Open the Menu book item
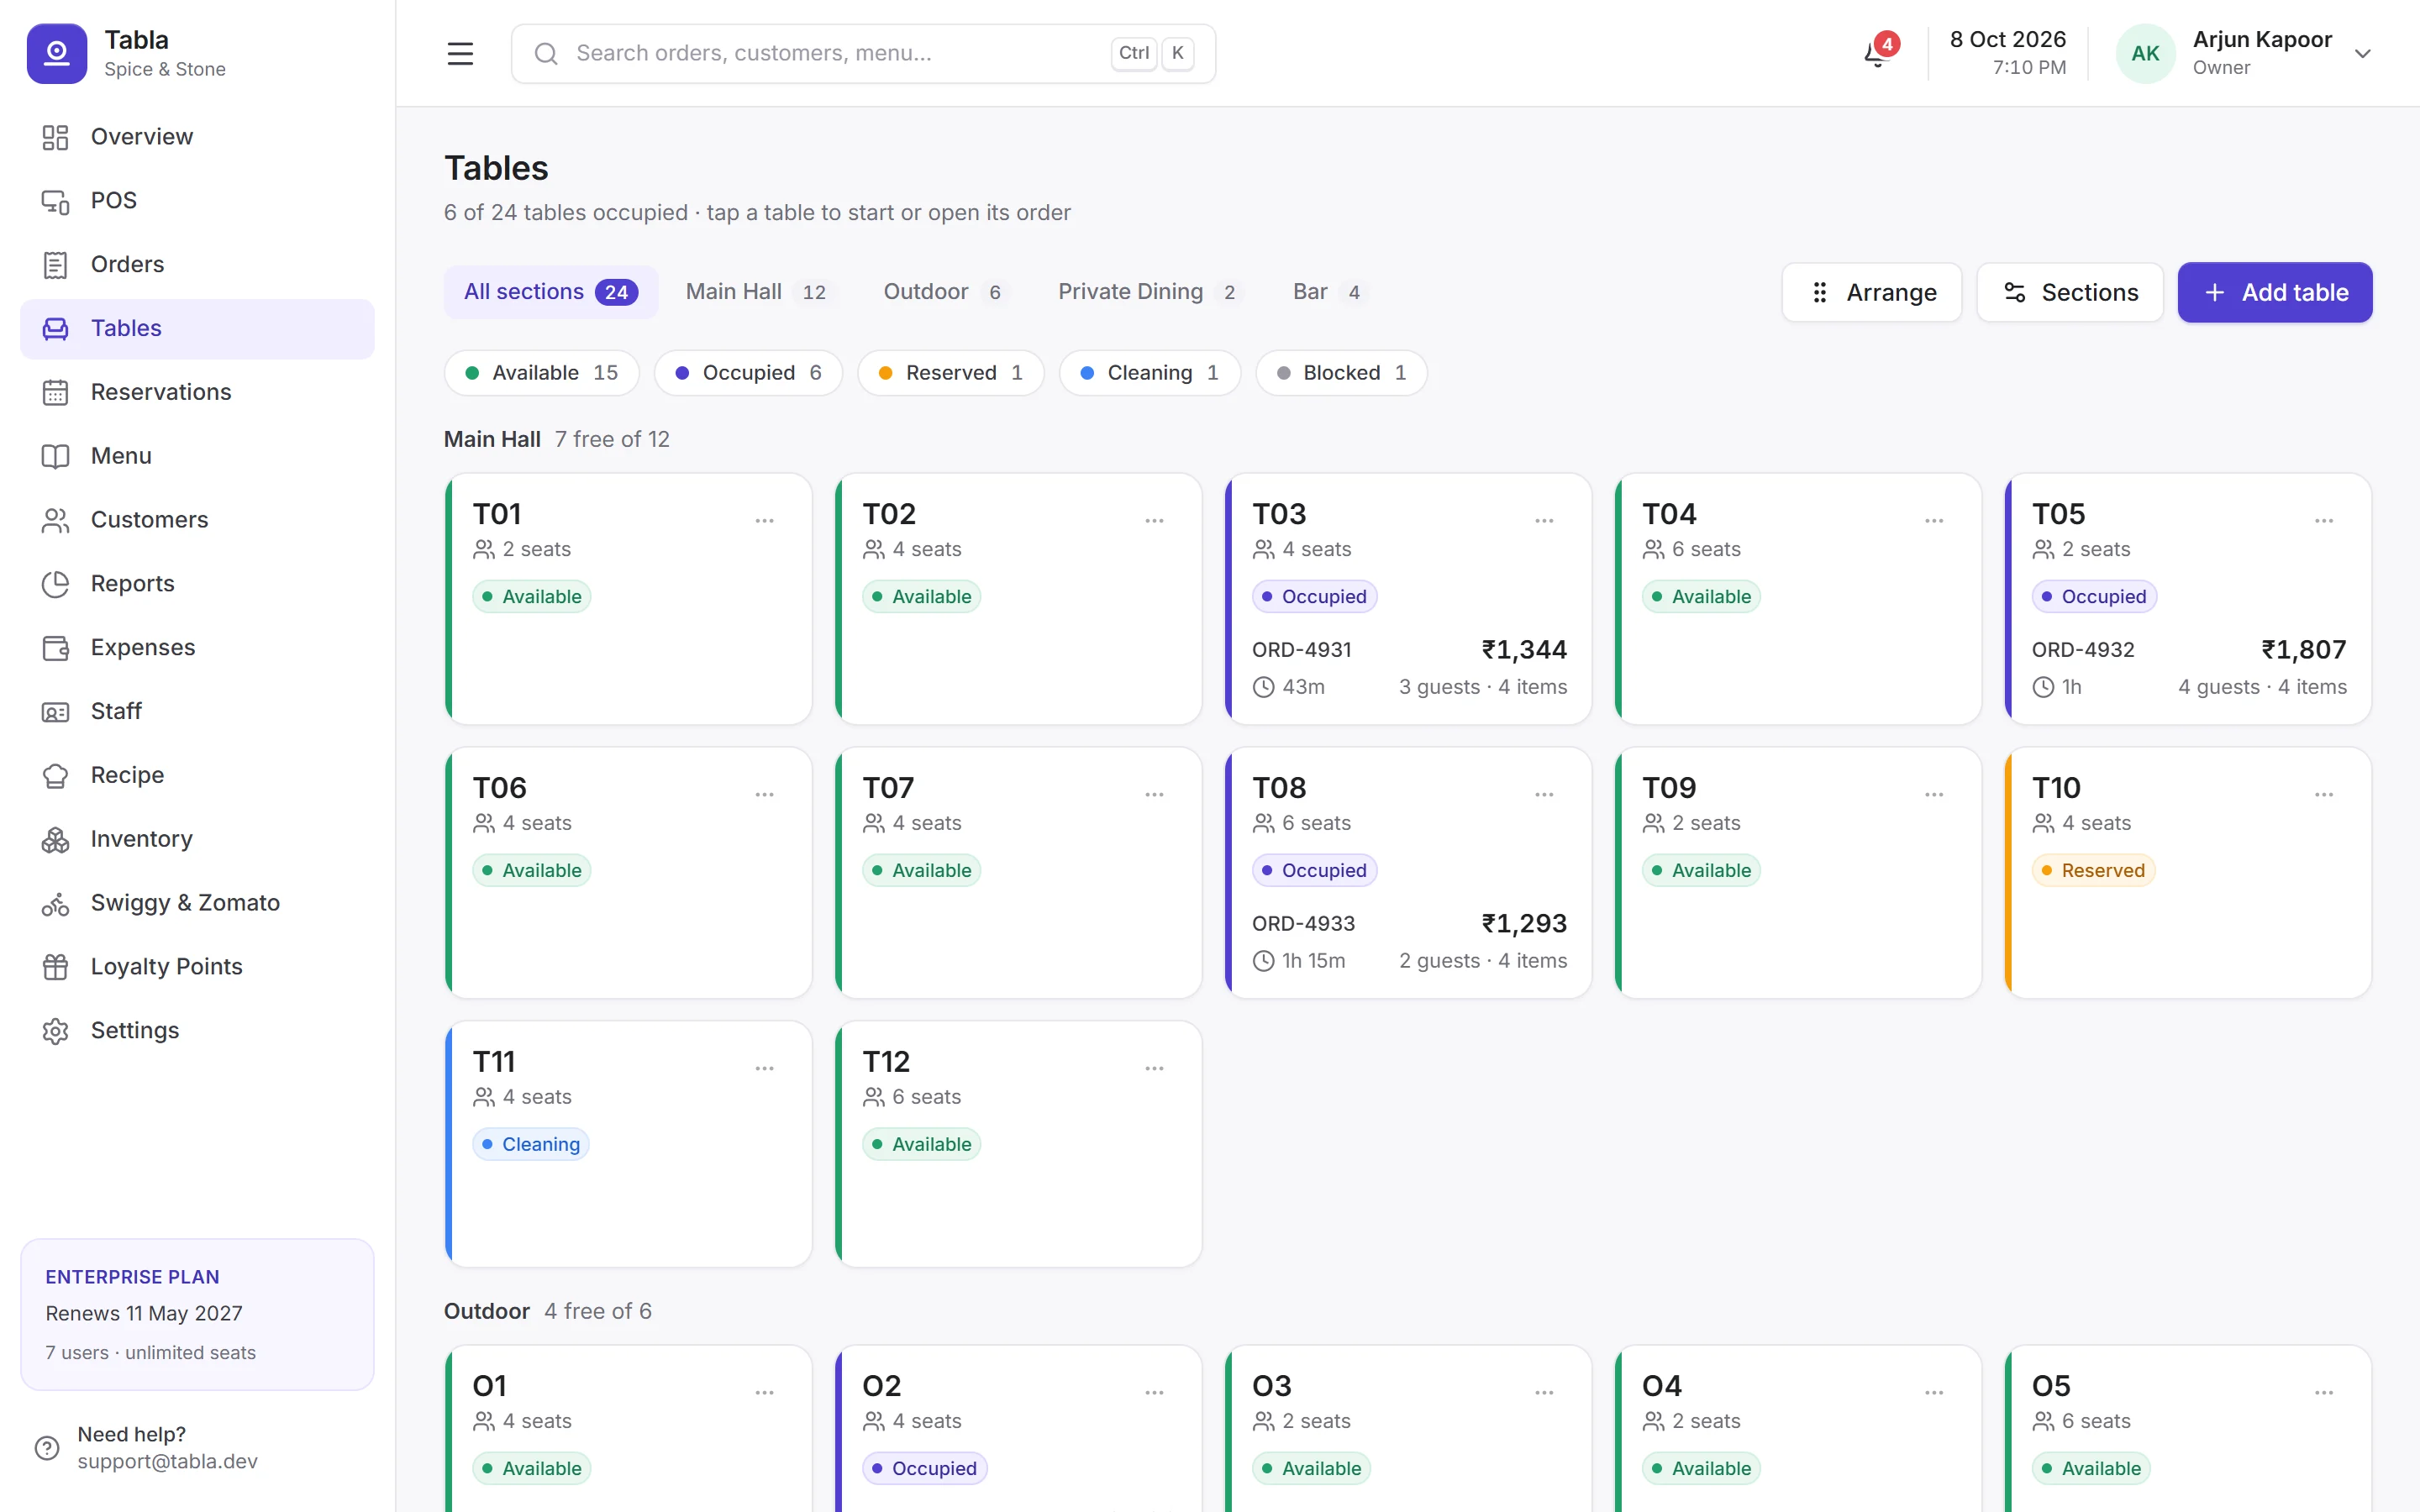The image size is (2420, 1512). tap(197, 456)
